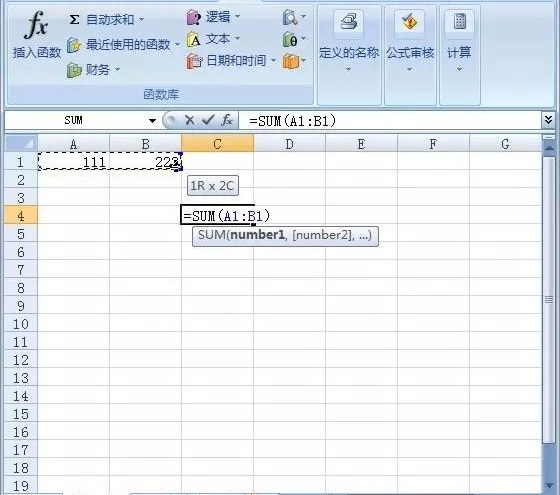Select the column D header
Viewport: 560px width, 495px height.
[289, 144]
